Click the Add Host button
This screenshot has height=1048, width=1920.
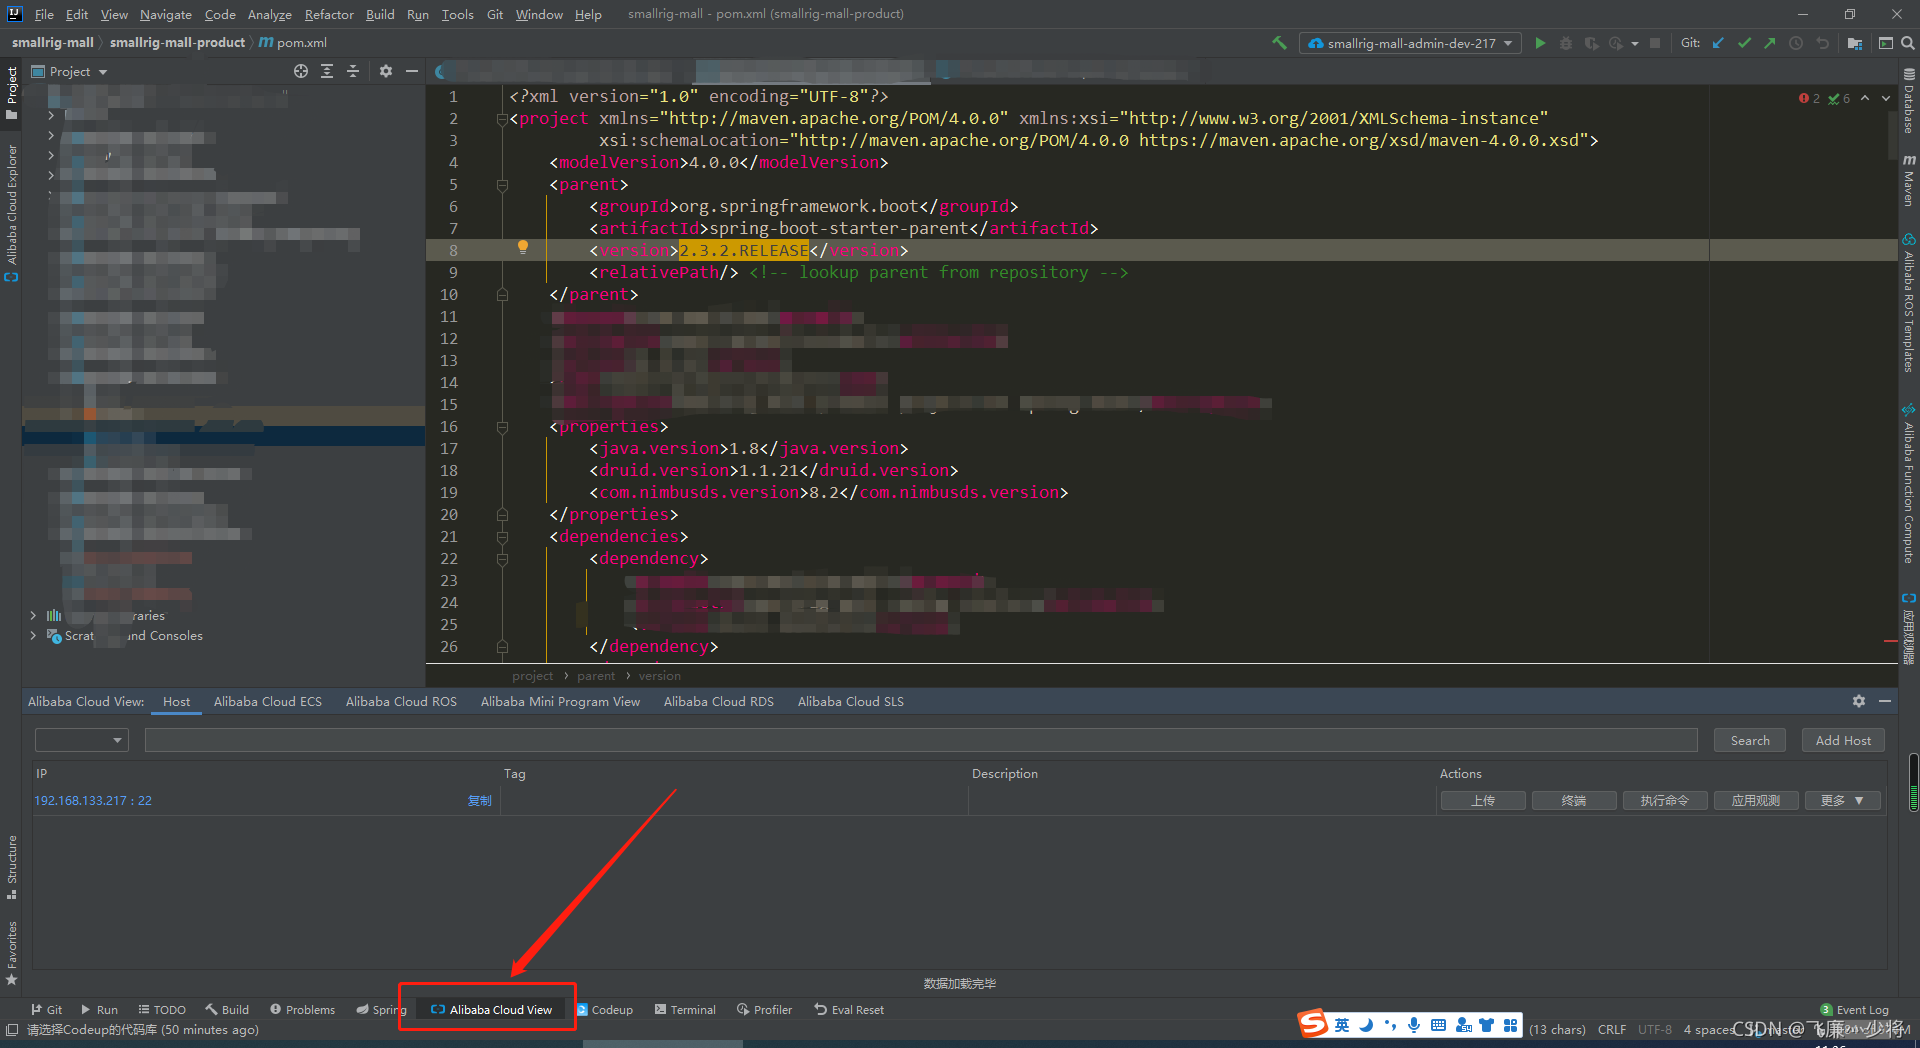tap(1843, 740)
